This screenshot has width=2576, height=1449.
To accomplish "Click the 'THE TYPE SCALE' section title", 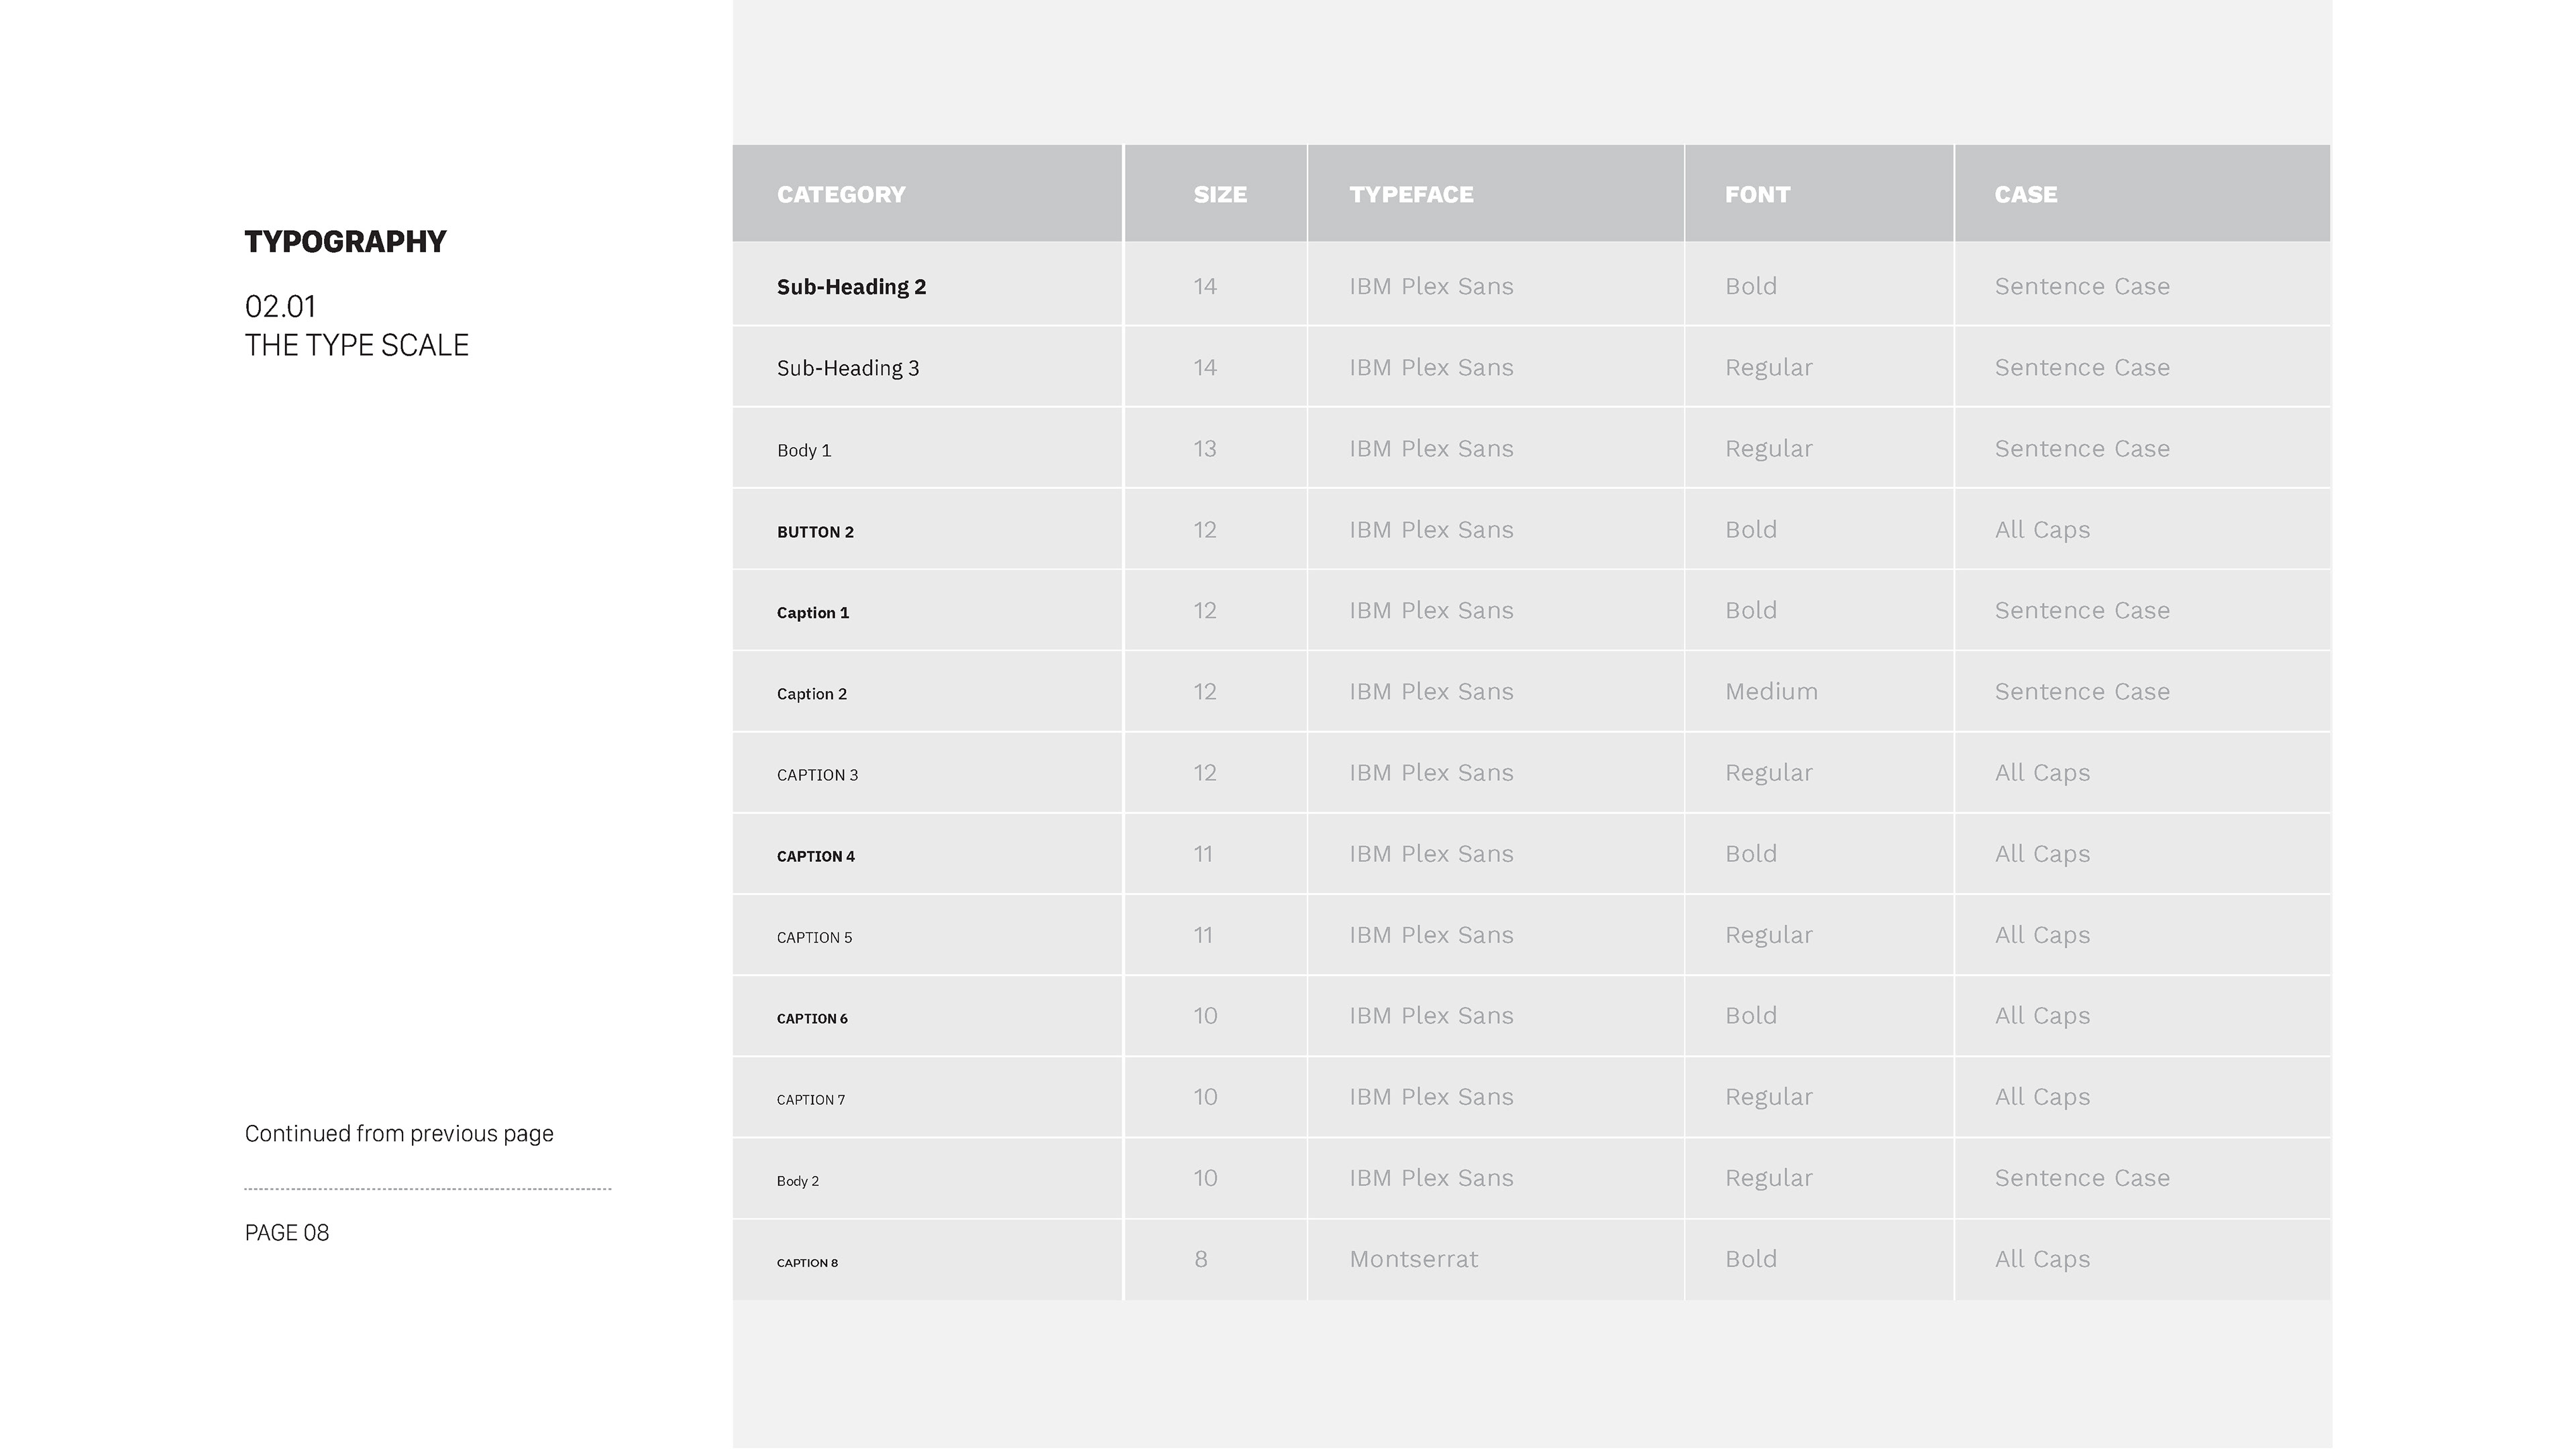I will [x=356, y=345].
